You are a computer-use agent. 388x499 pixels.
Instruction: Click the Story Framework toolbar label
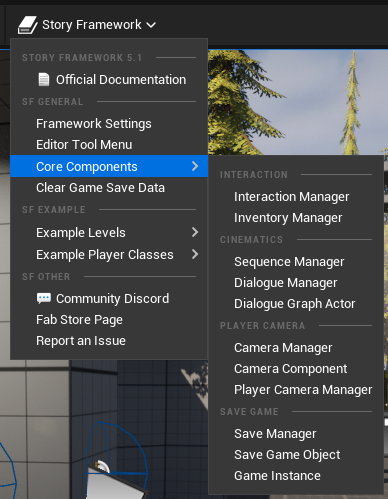(x=92, y=25)
